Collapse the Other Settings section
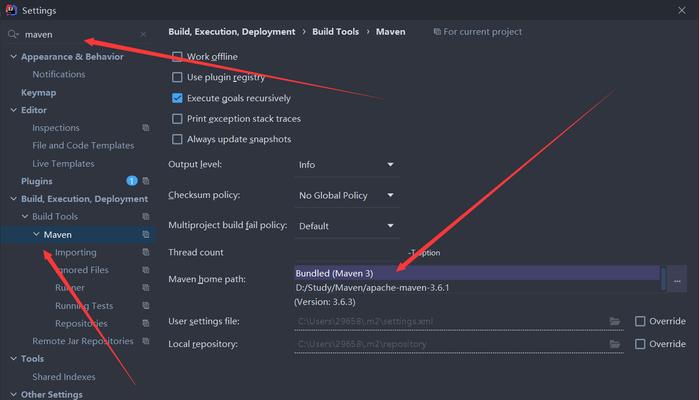Screen dimensions: 699x400 point(13,394)
